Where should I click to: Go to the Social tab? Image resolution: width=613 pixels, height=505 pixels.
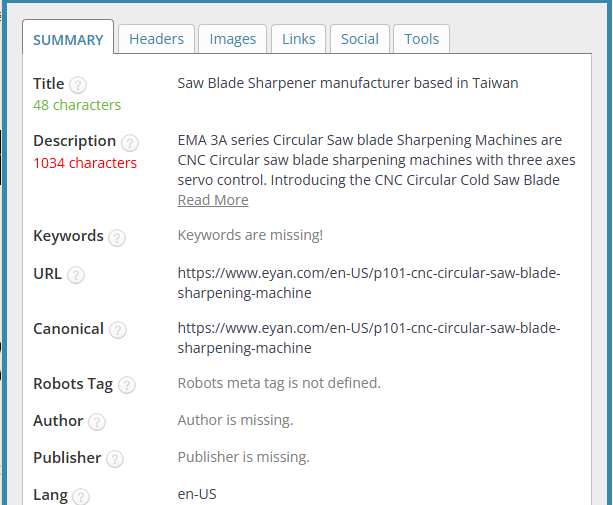(360, 39)
